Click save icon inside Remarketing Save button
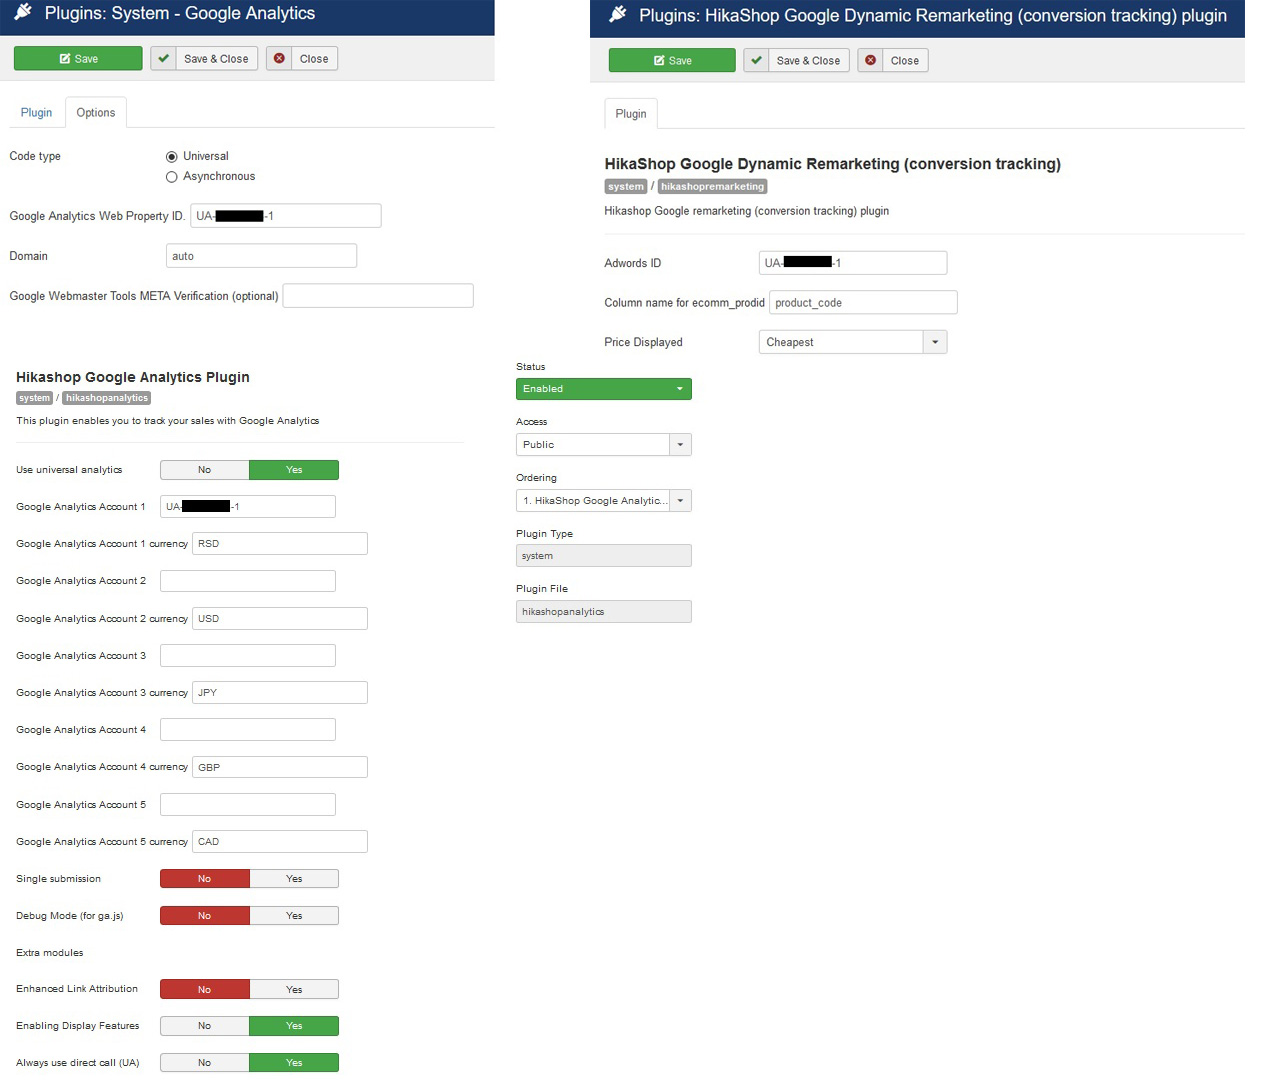The width and height of the screenshot is (1272, 1080). 659,61
